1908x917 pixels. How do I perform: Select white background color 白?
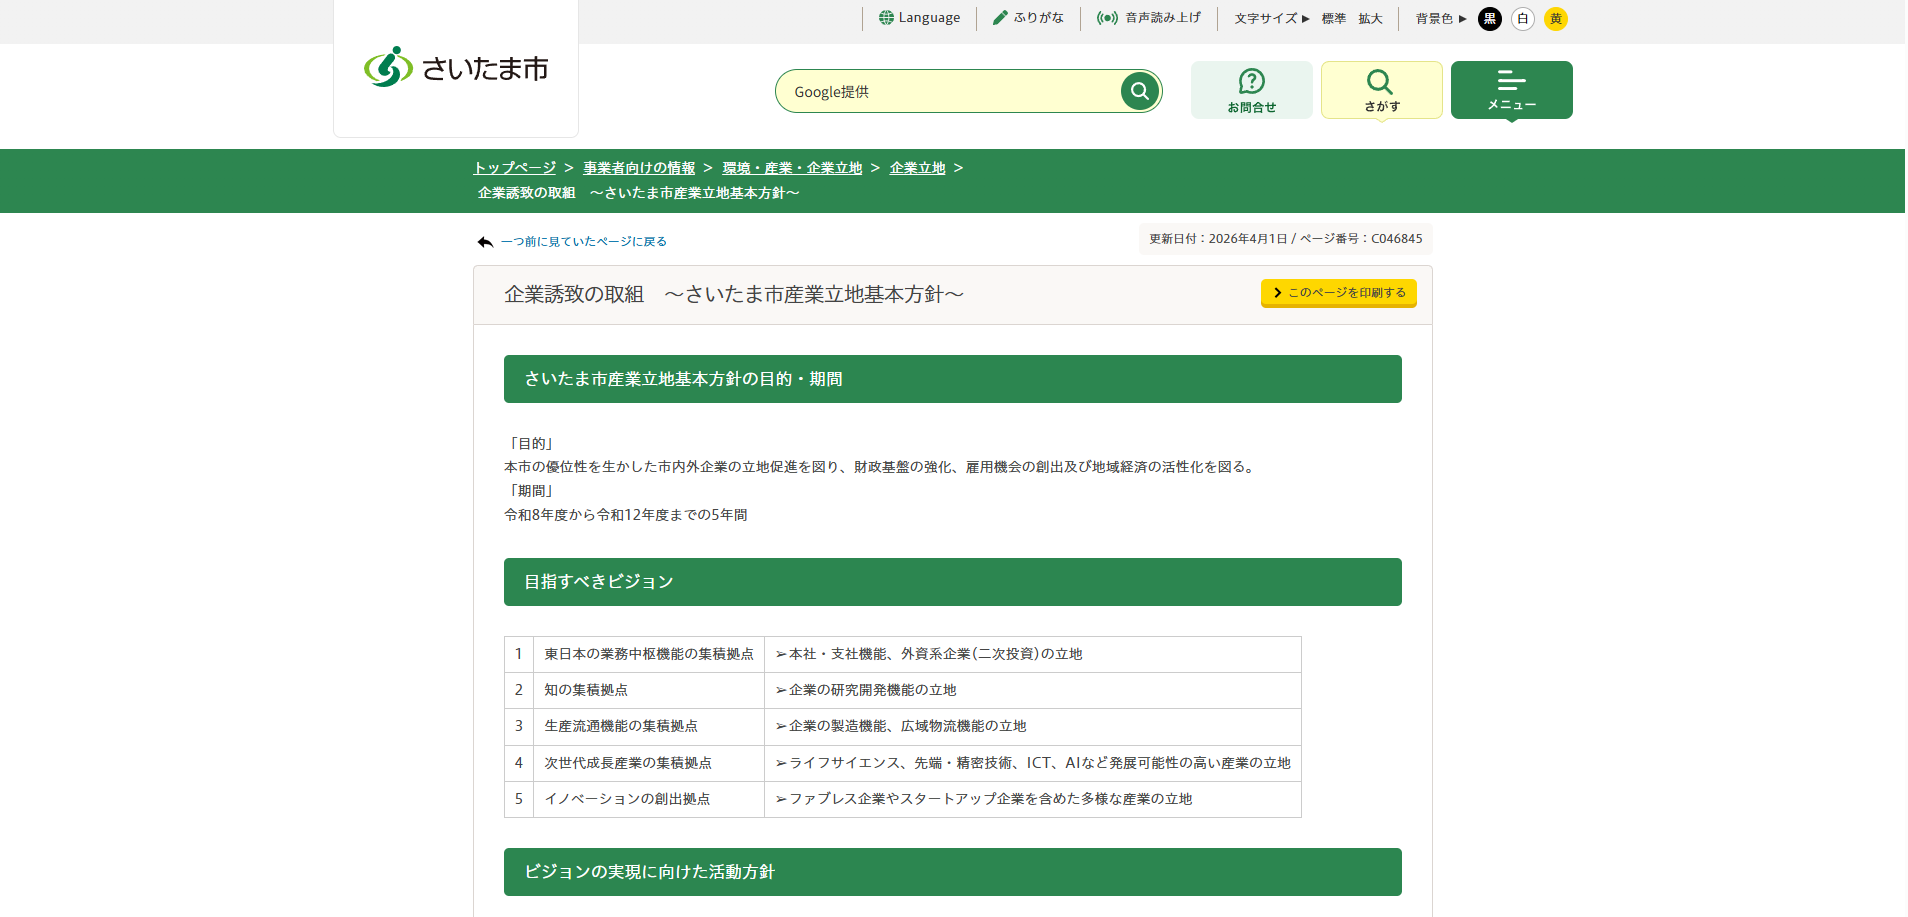(1523, 19)
